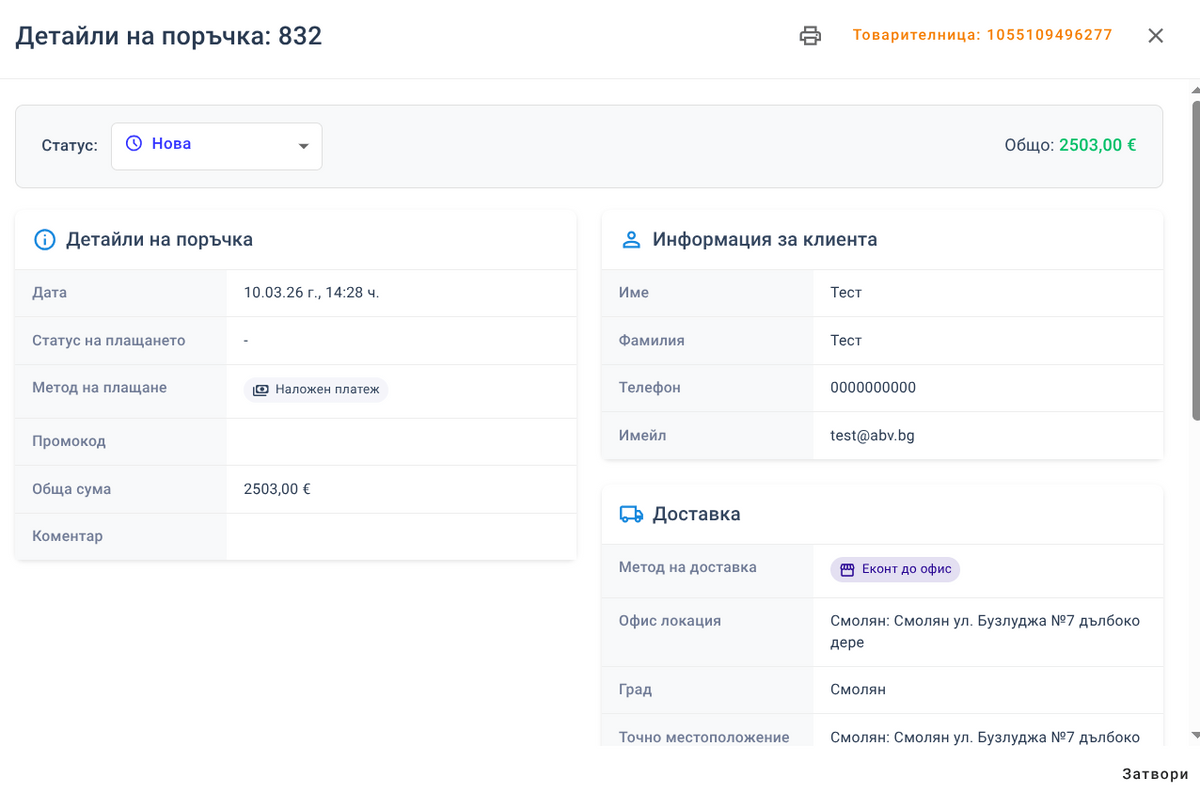Click the email value test@abv.bg
The image size is (1200, 797).
(x=872, y=436)
